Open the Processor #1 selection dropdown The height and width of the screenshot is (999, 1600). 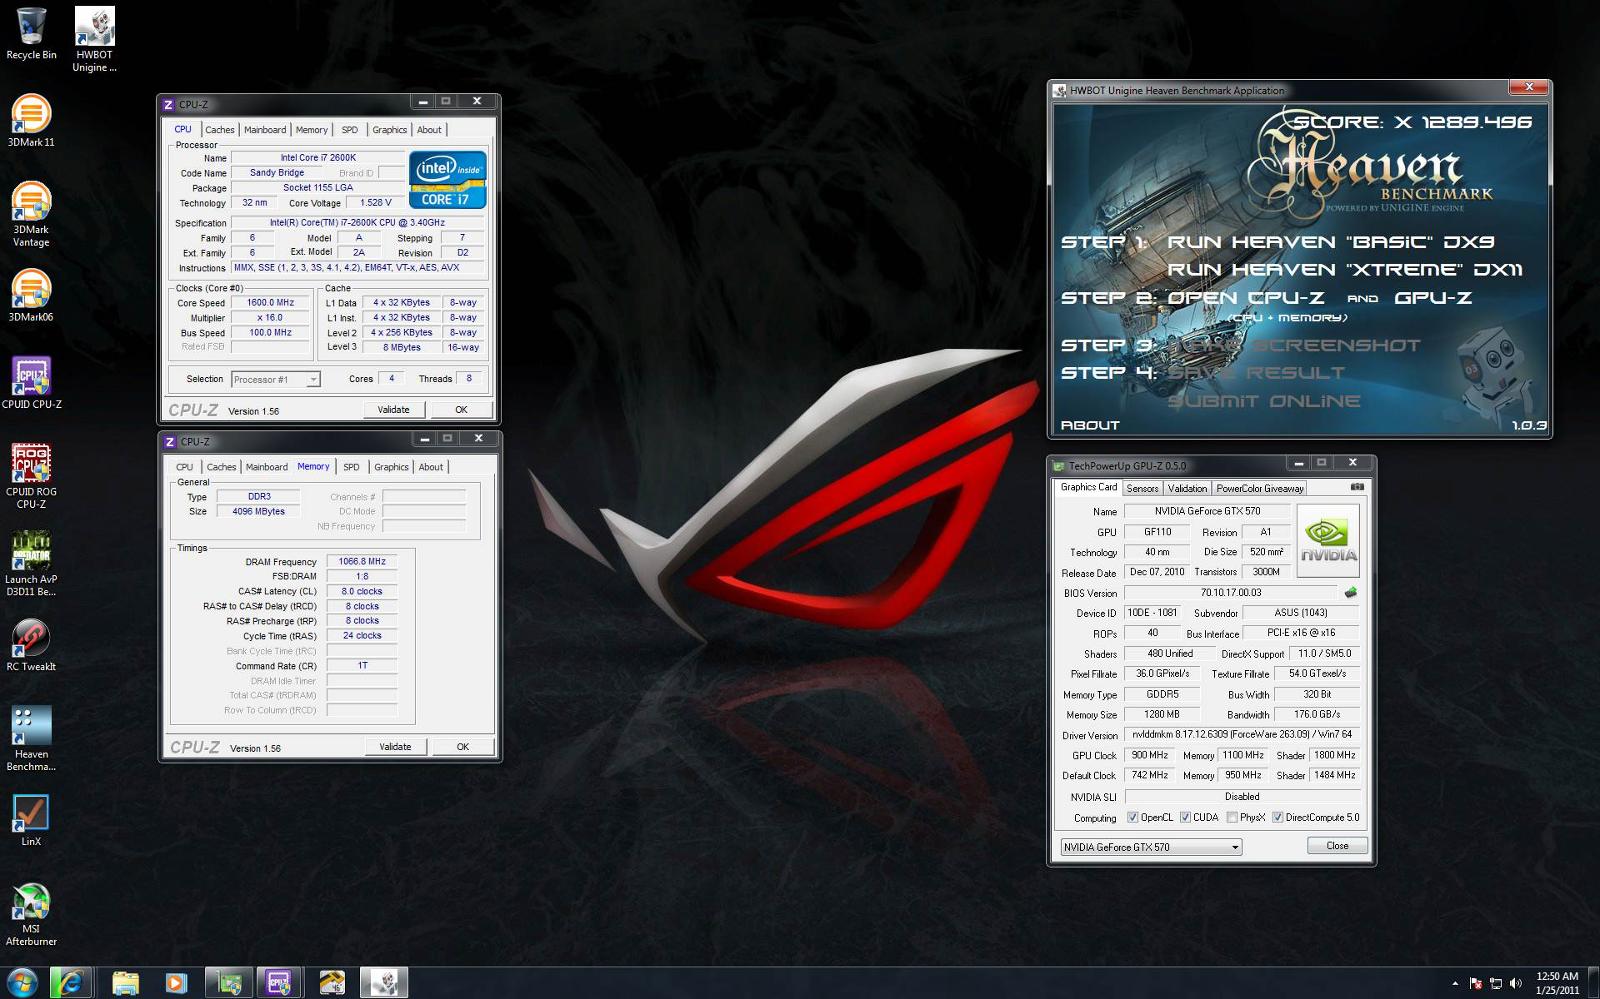pos(276,379)
